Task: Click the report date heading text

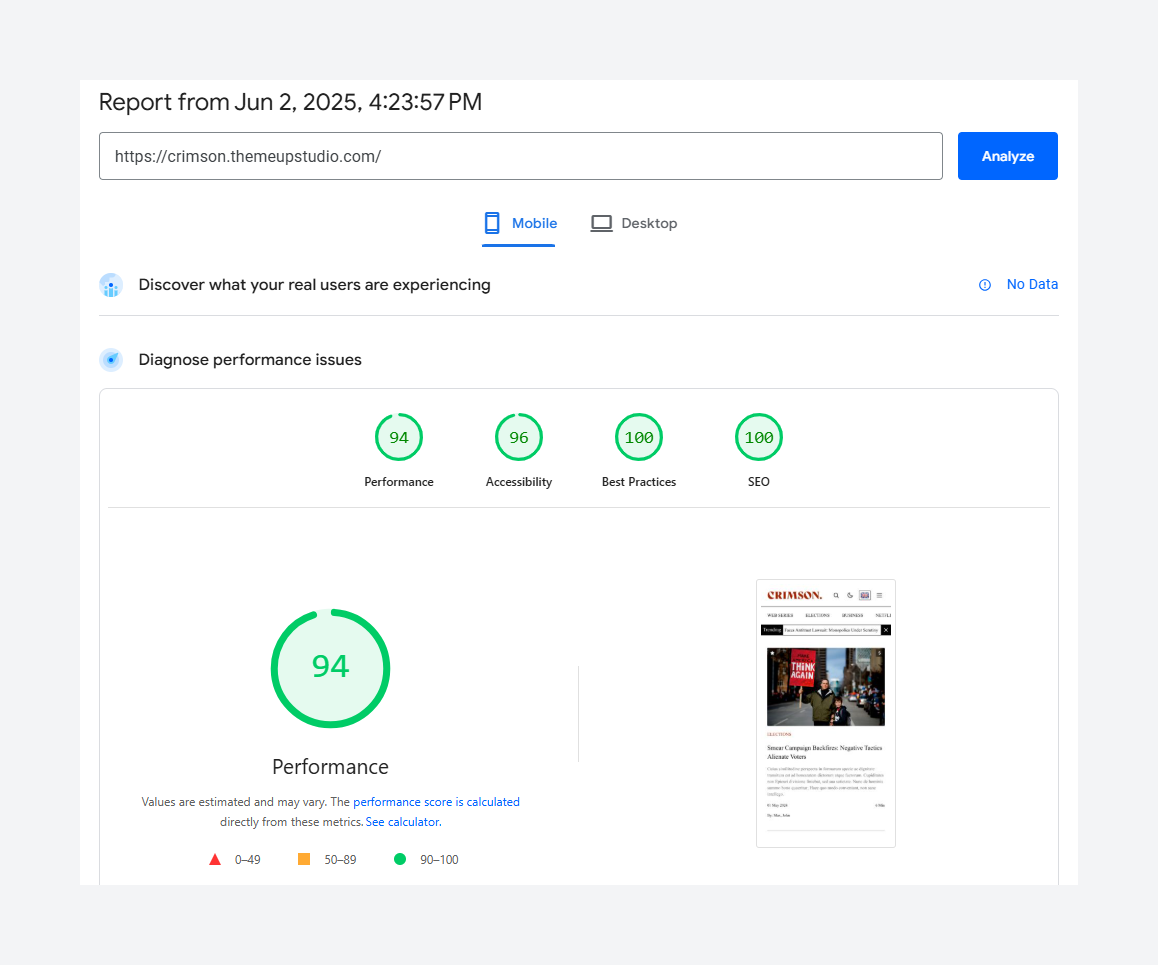Action: [x=290, y=102]
